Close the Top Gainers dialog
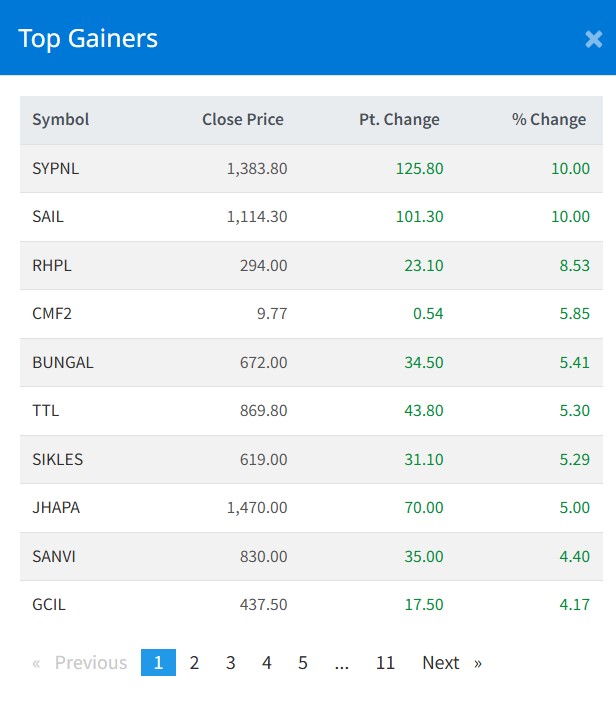This screenshot has height=712, width=616. (593, 39)
